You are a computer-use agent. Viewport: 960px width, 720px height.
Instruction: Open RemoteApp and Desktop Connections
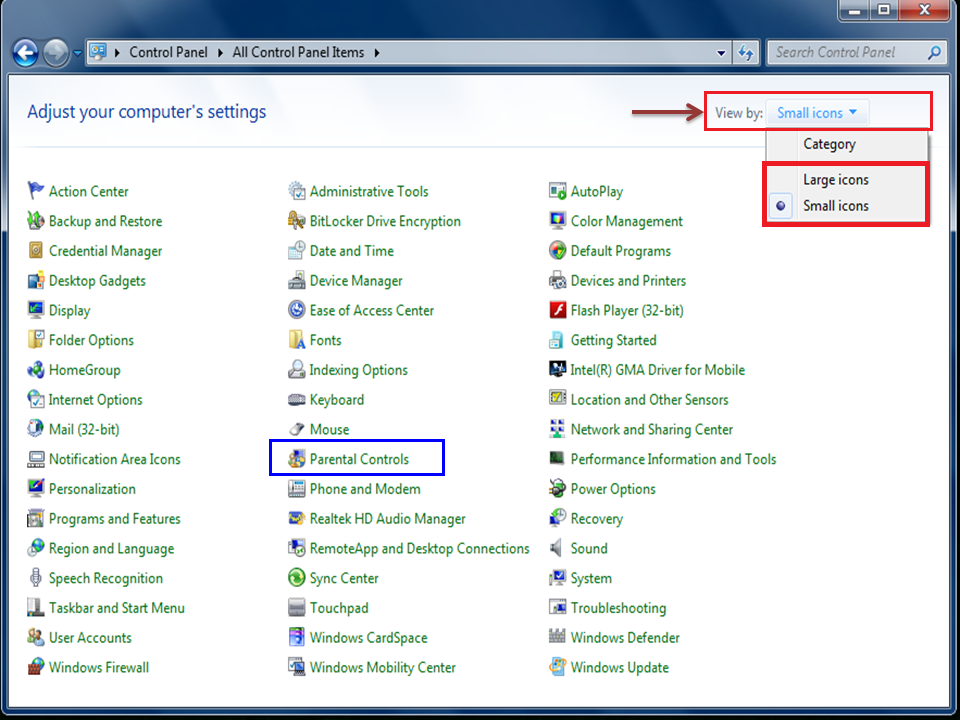pyautogui.click(x=419, y=549)
